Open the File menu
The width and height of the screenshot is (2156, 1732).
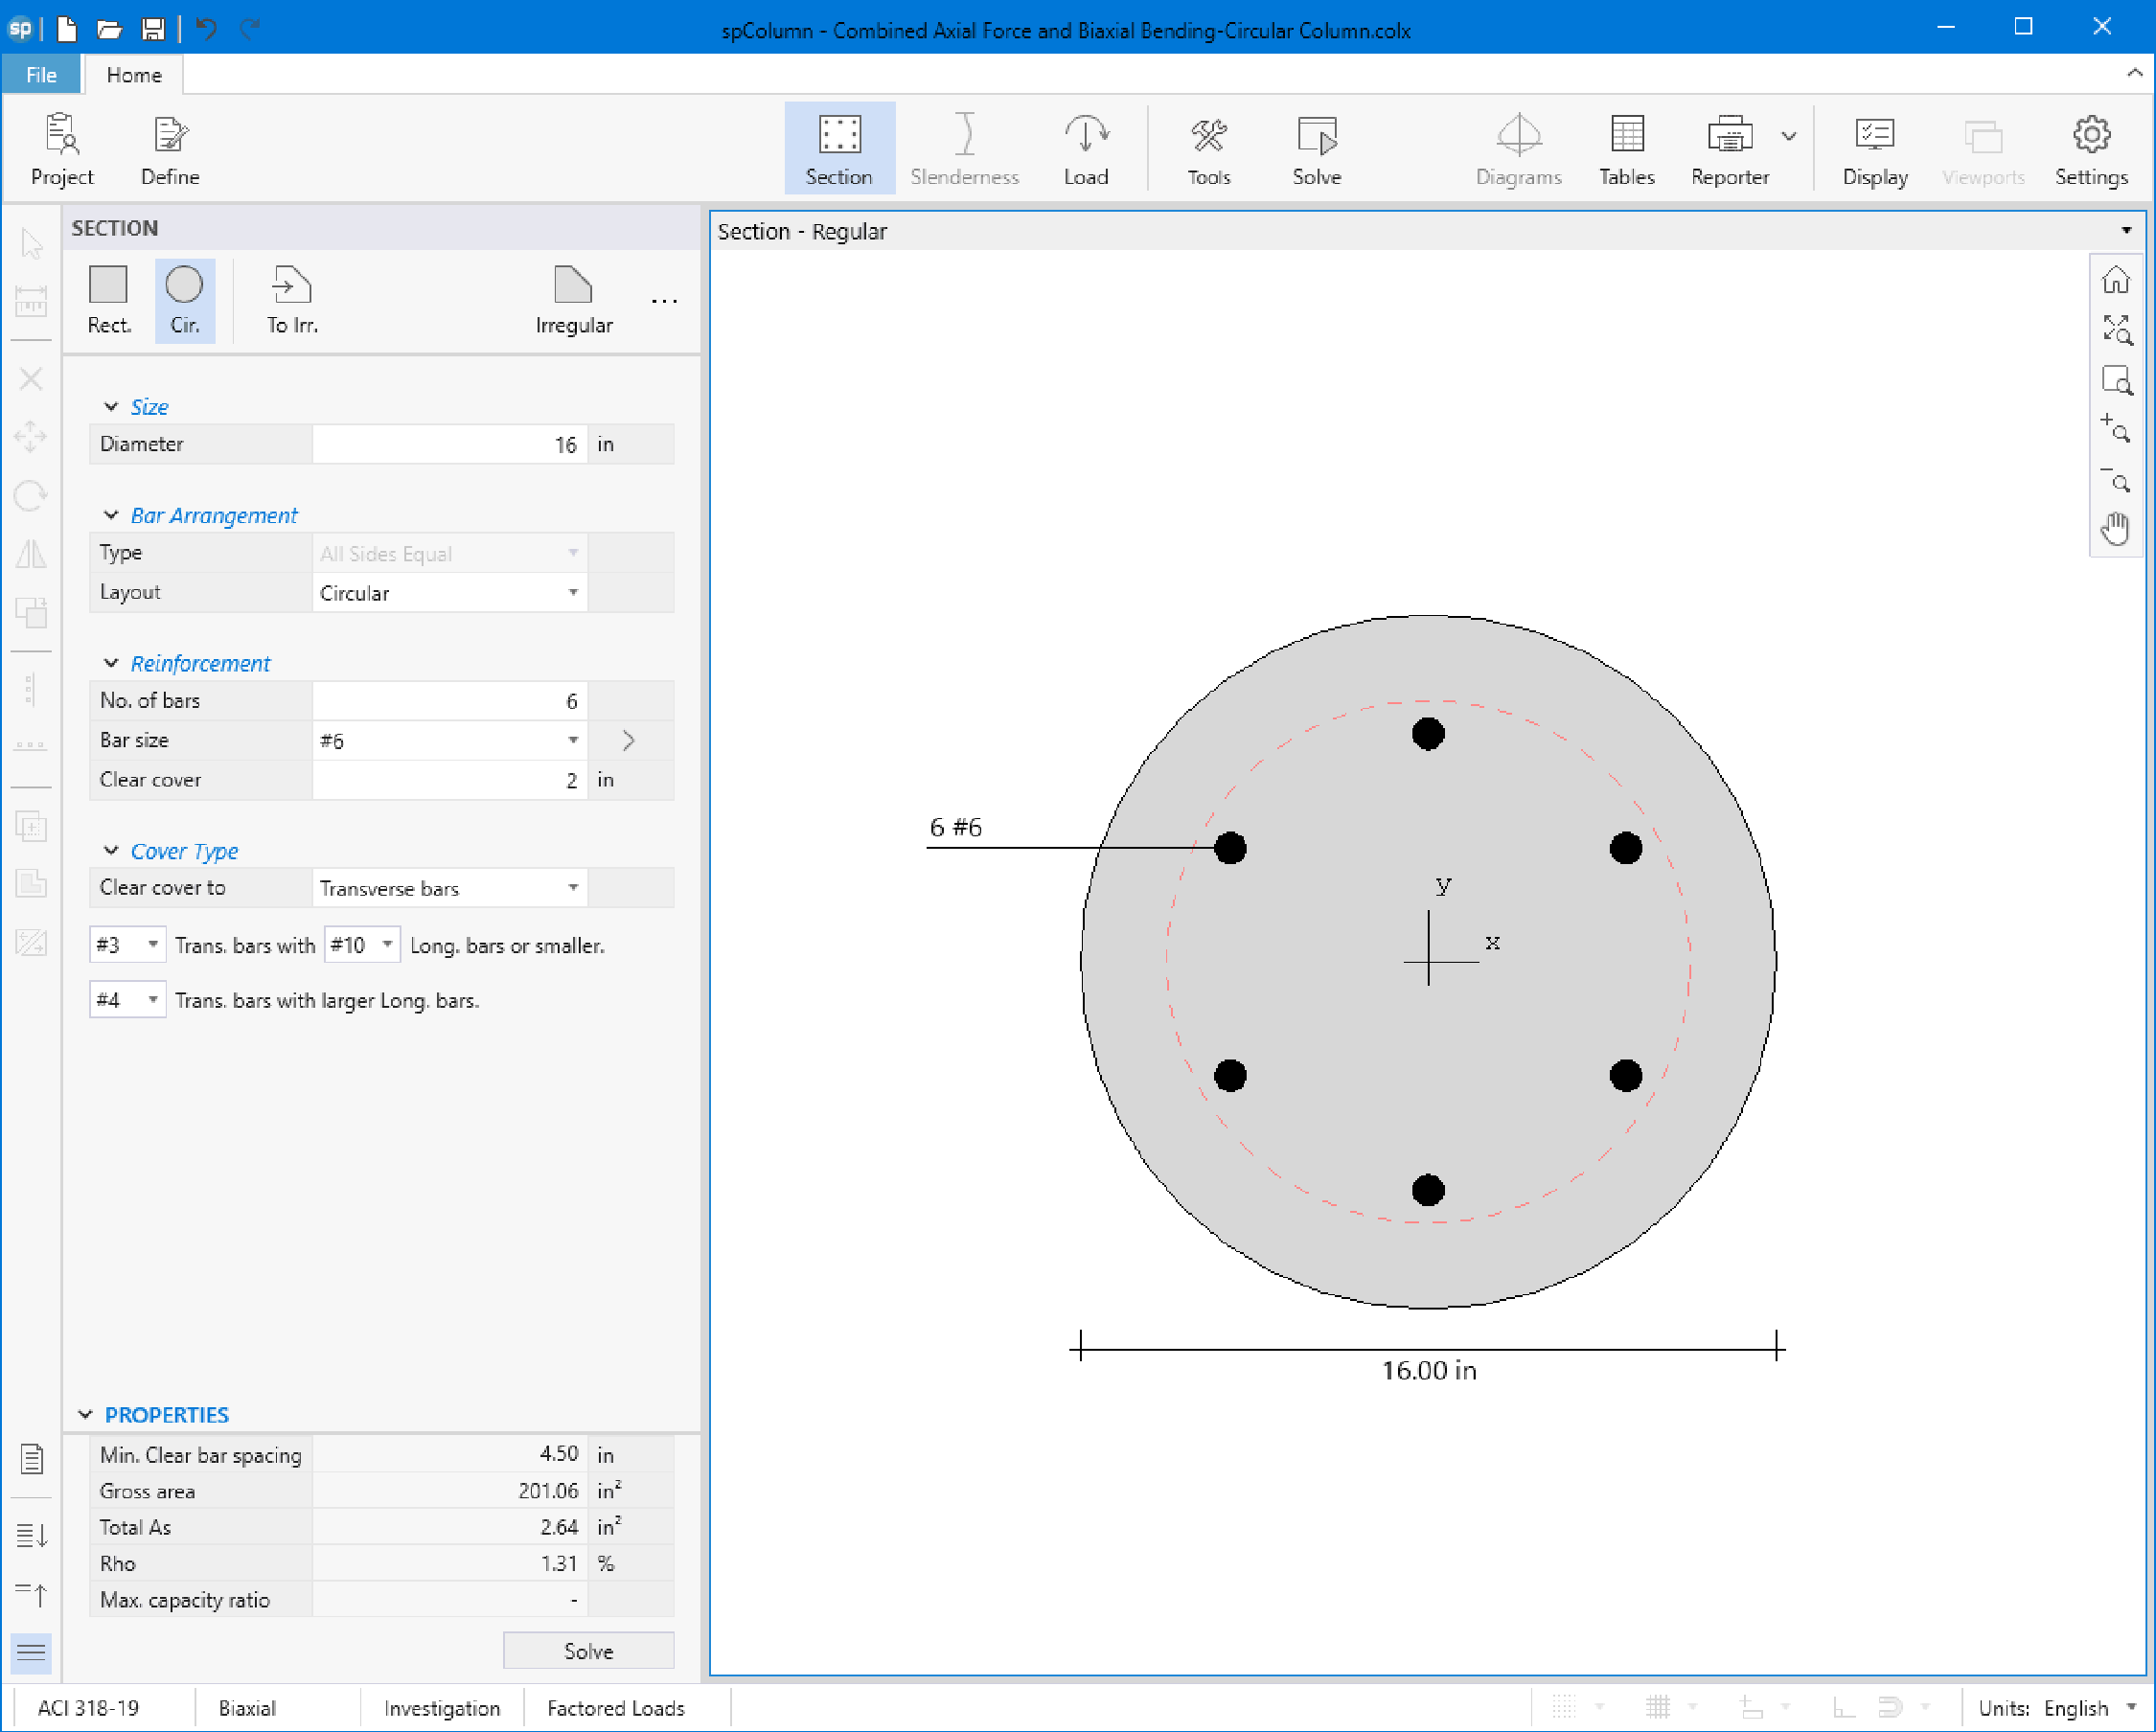41,75
